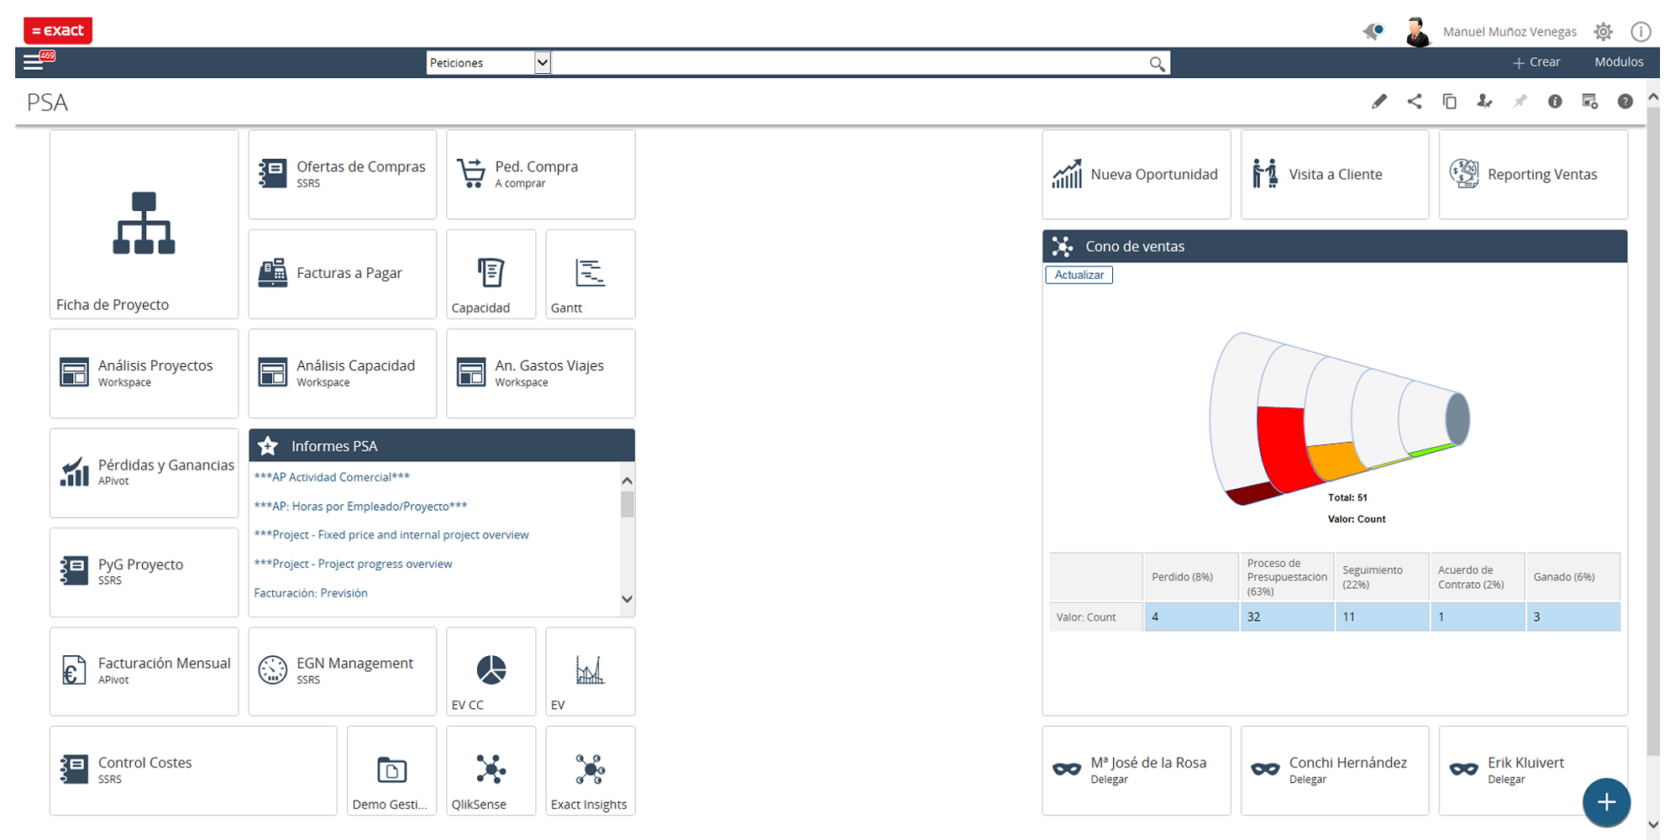Open Fixed price and internal project overview report
The width and height of the screenshot is (1680, 840).
point(391,535)
